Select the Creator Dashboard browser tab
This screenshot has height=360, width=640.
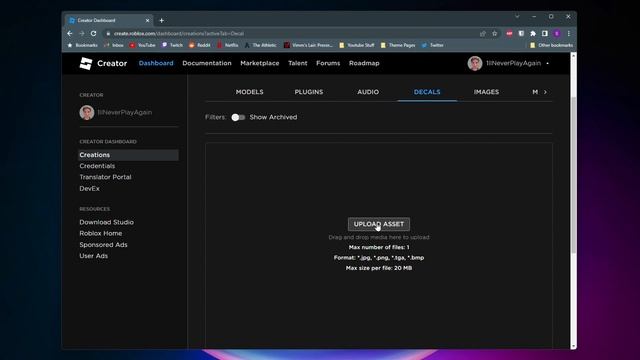108,20
